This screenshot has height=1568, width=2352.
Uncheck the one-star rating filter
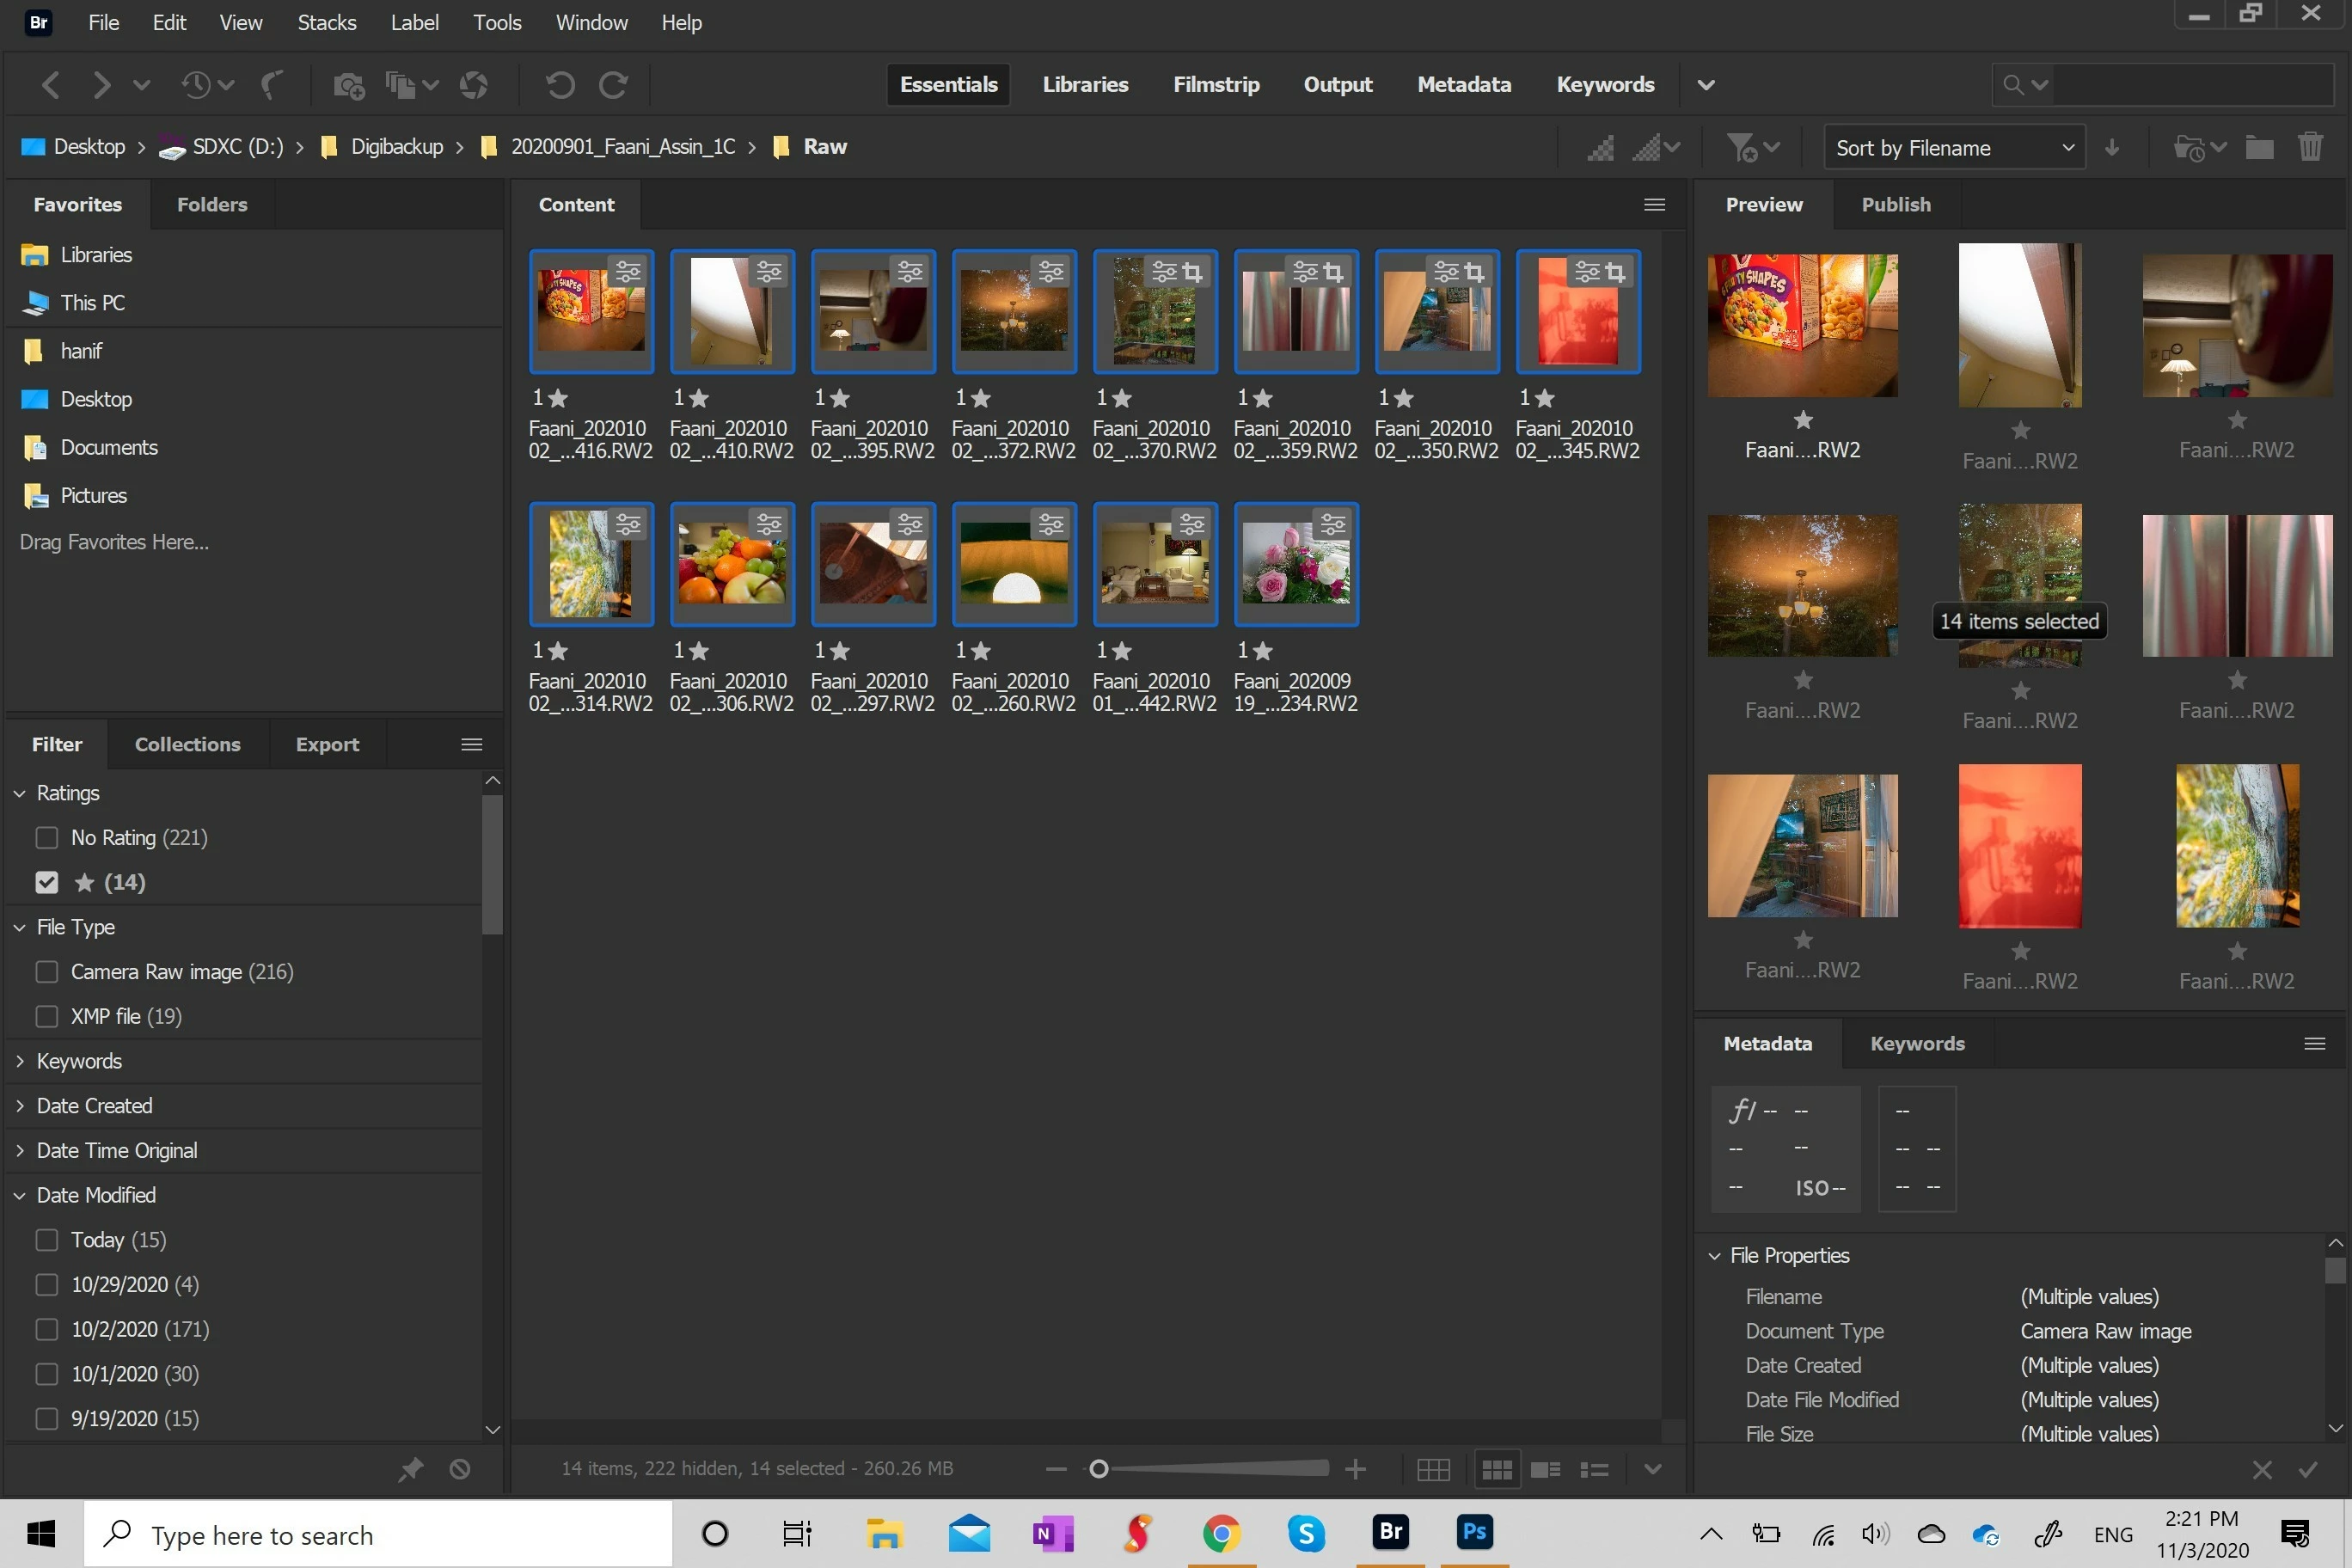coord(47,882)
